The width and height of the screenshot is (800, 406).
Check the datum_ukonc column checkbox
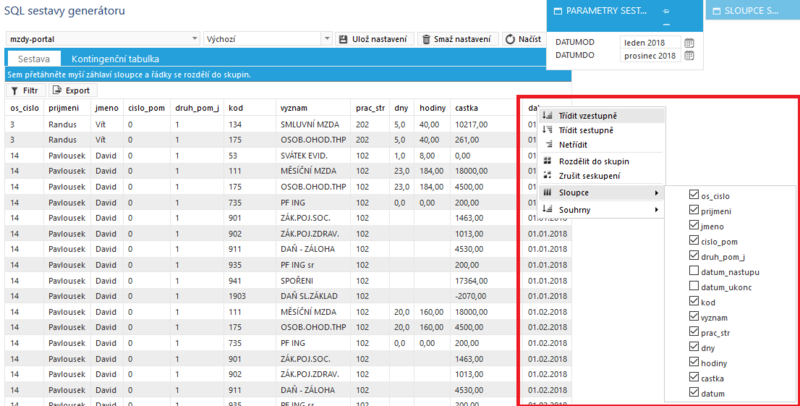pyautogui.click(x=693, y=286)
